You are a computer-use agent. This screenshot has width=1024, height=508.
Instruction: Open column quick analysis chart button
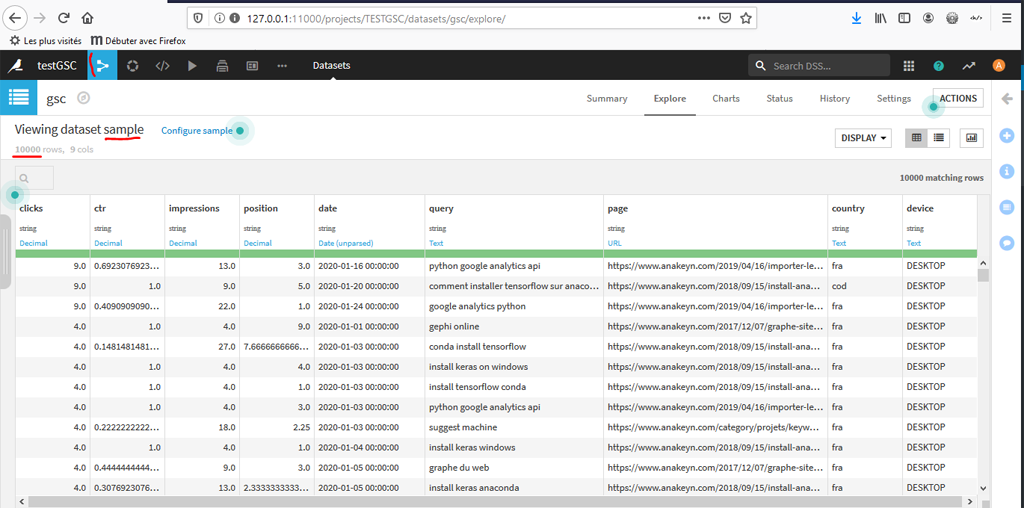tap(971, 138)
